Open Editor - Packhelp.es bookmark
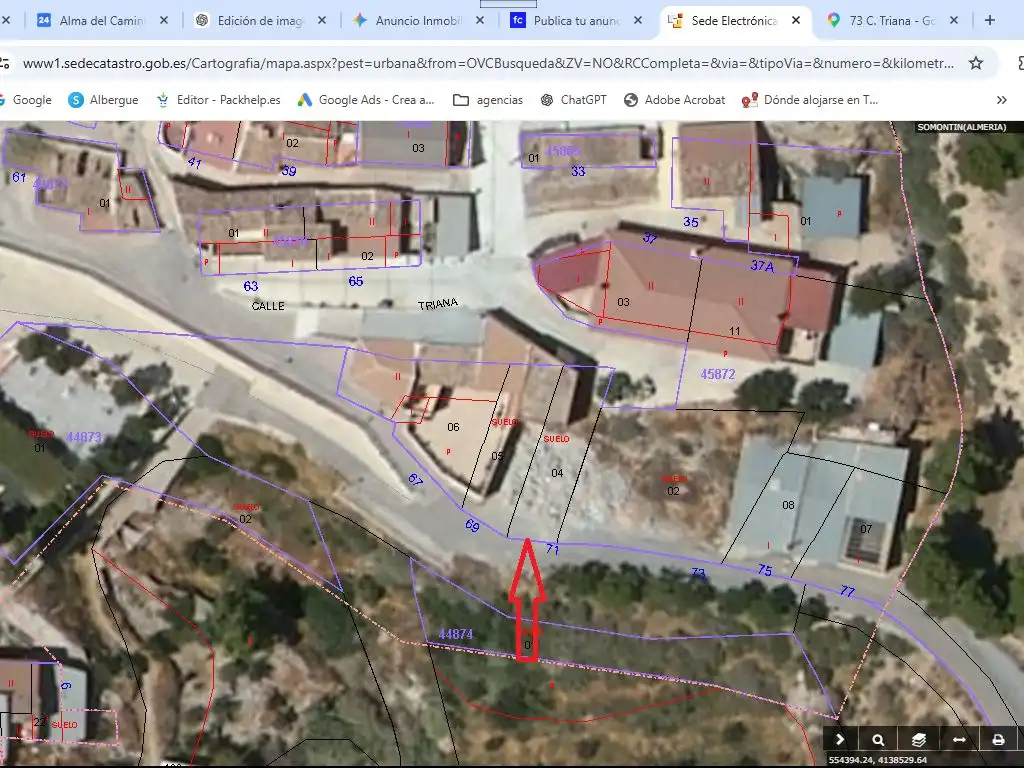 219,100
